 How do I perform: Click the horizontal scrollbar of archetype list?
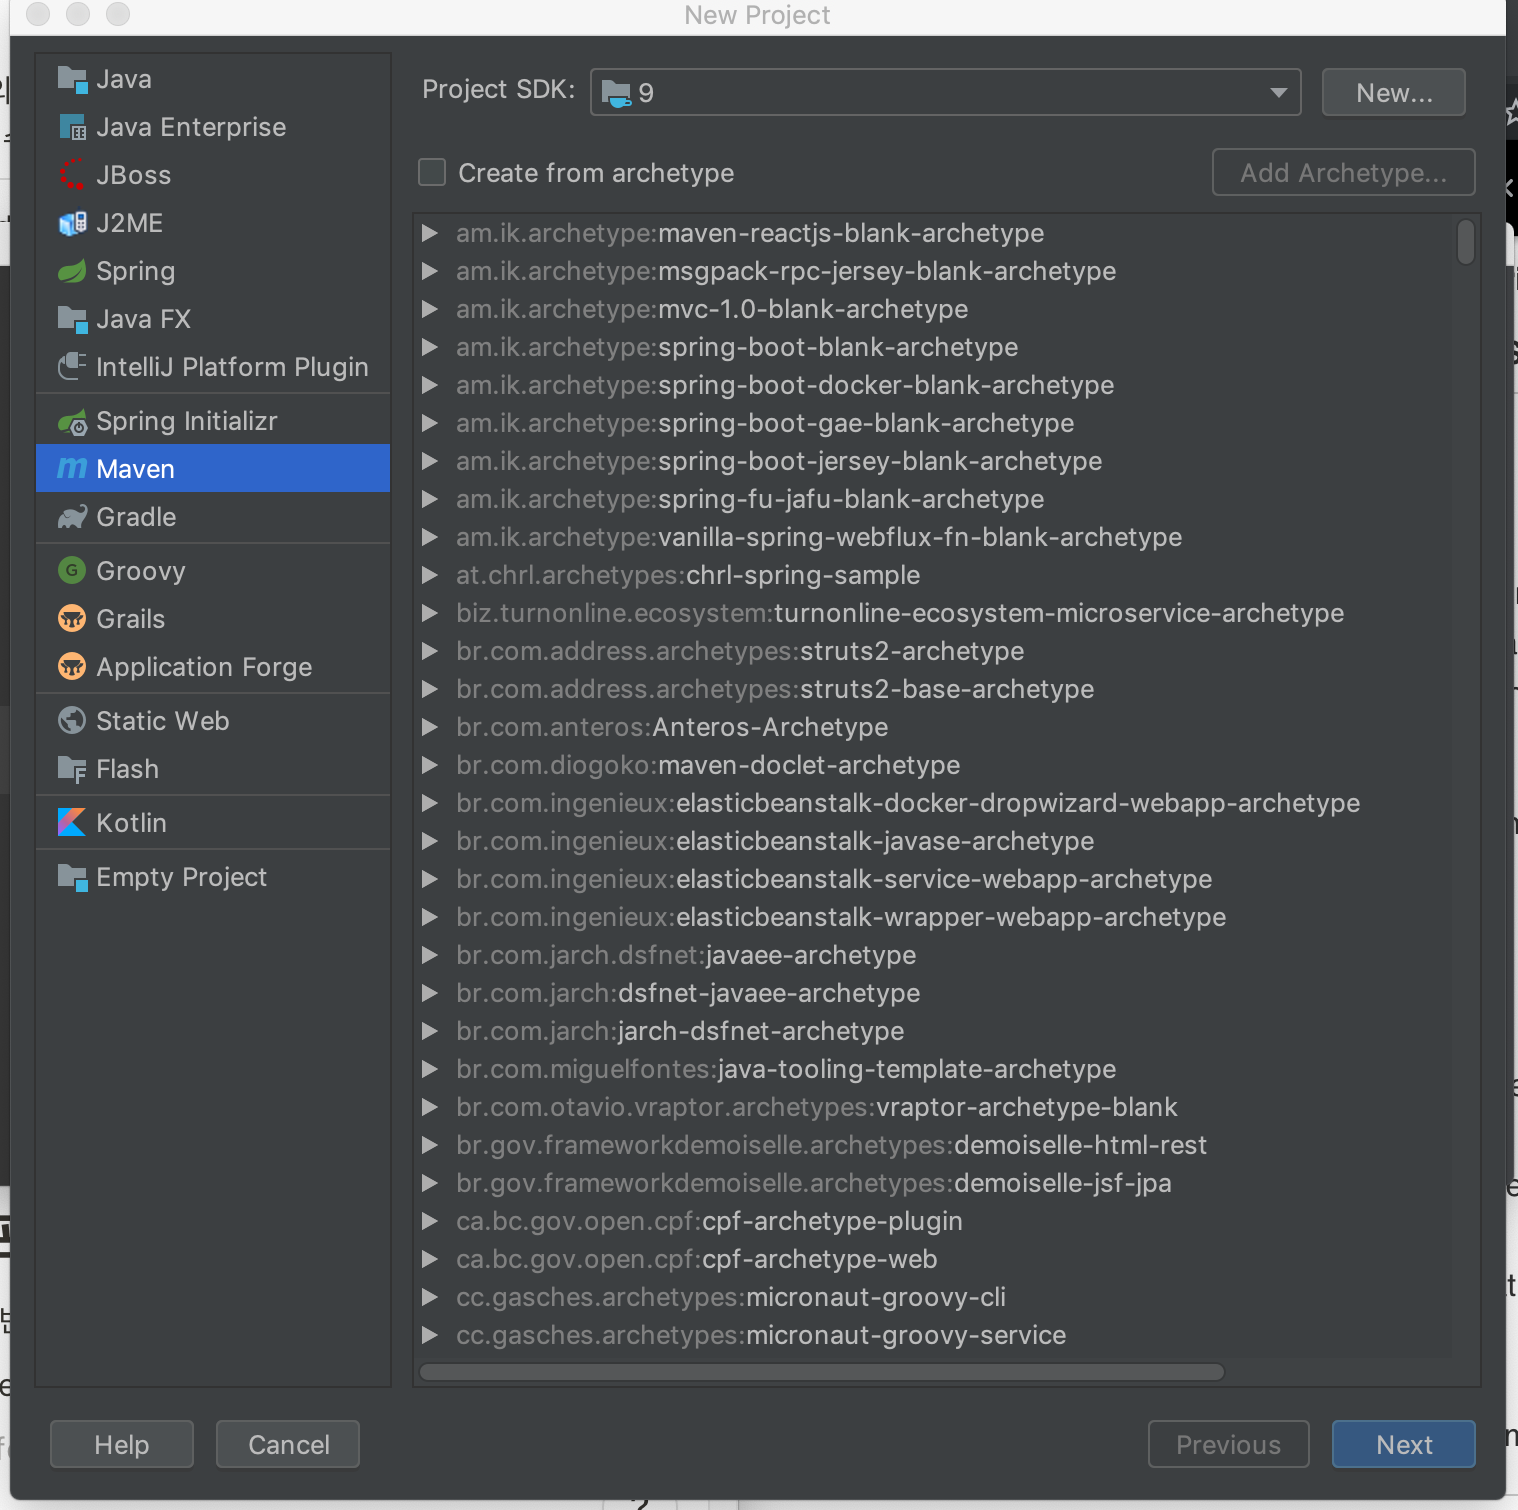pyautogui.click(x=822, y=1372)
